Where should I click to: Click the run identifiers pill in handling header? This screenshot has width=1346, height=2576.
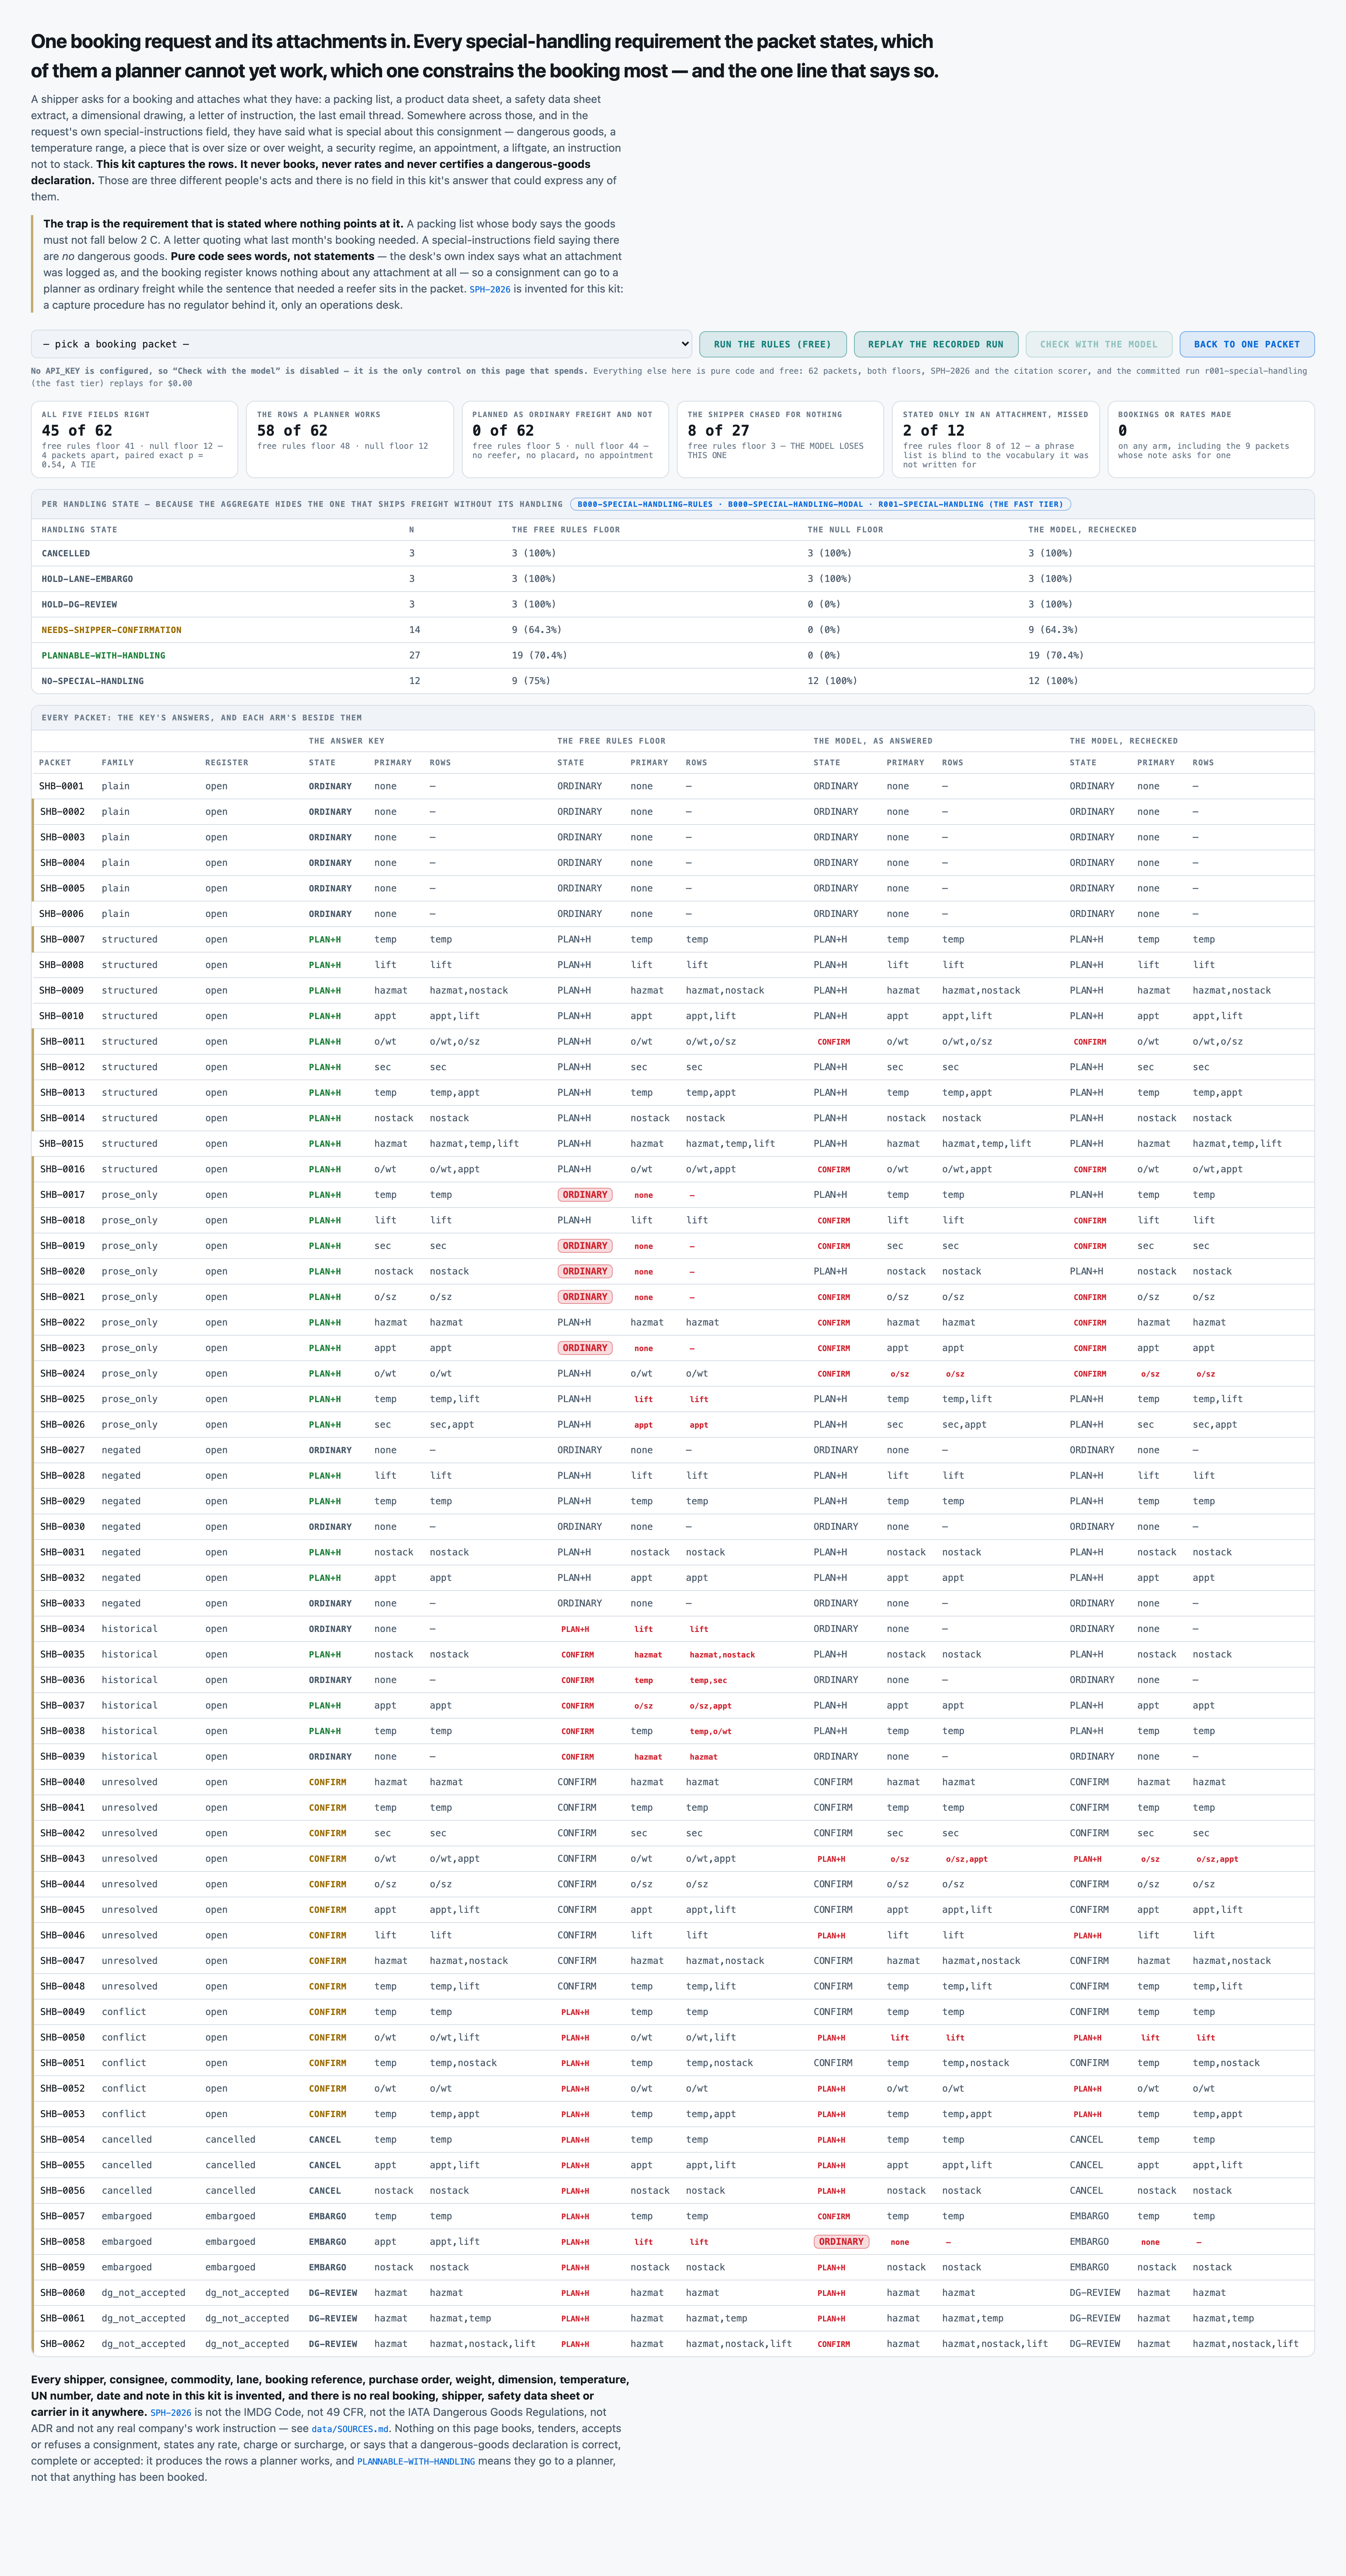point(820,504)
